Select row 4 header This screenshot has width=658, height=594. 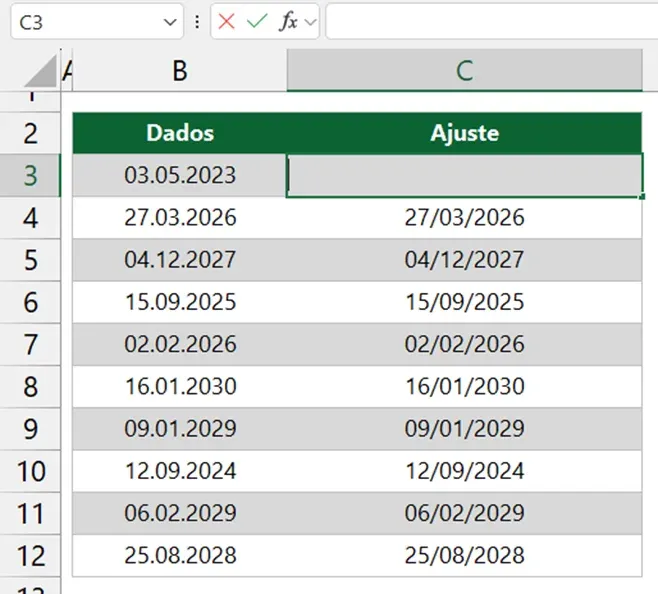[x=30, y=218]
